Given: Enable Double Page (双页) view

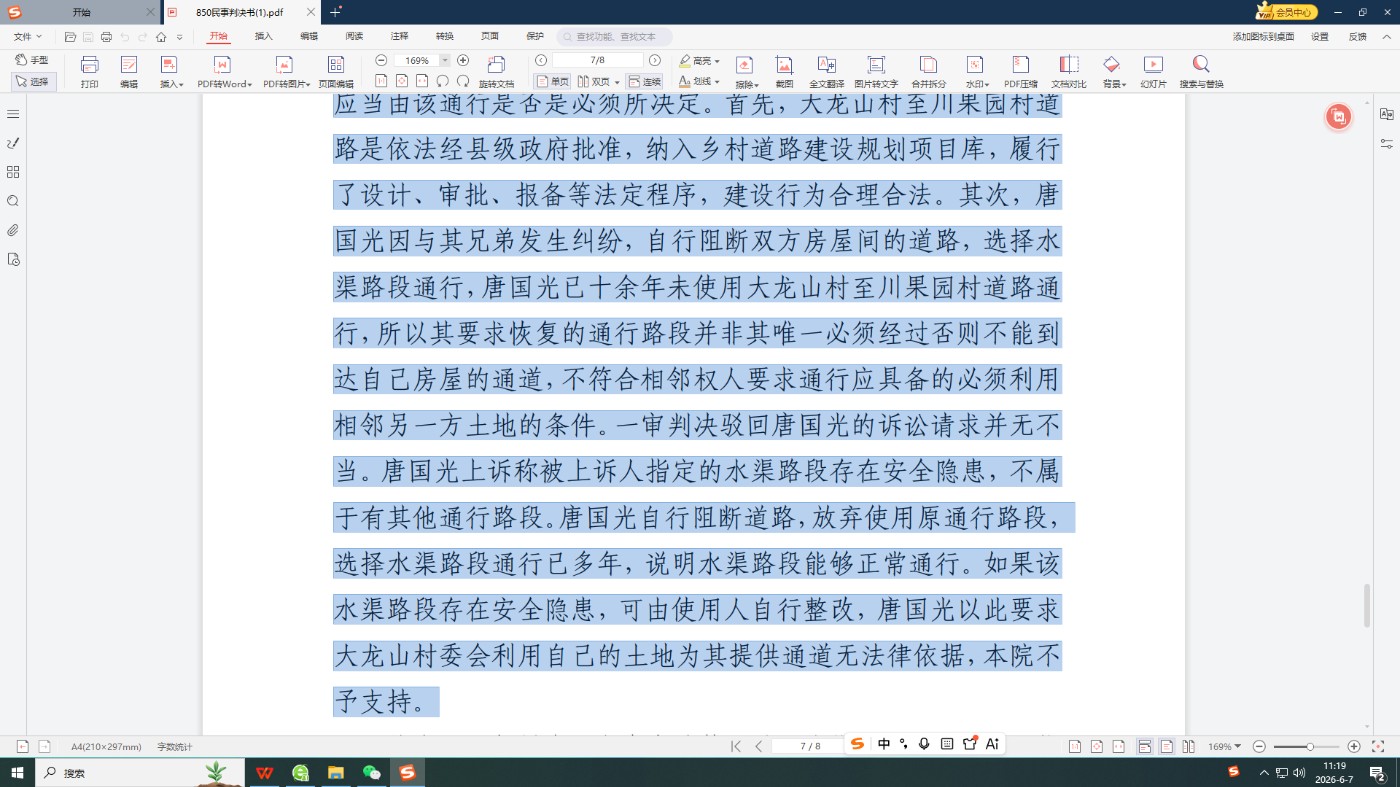Looking at the screenshot, I should pyautogui.click(x=593, y=81).
